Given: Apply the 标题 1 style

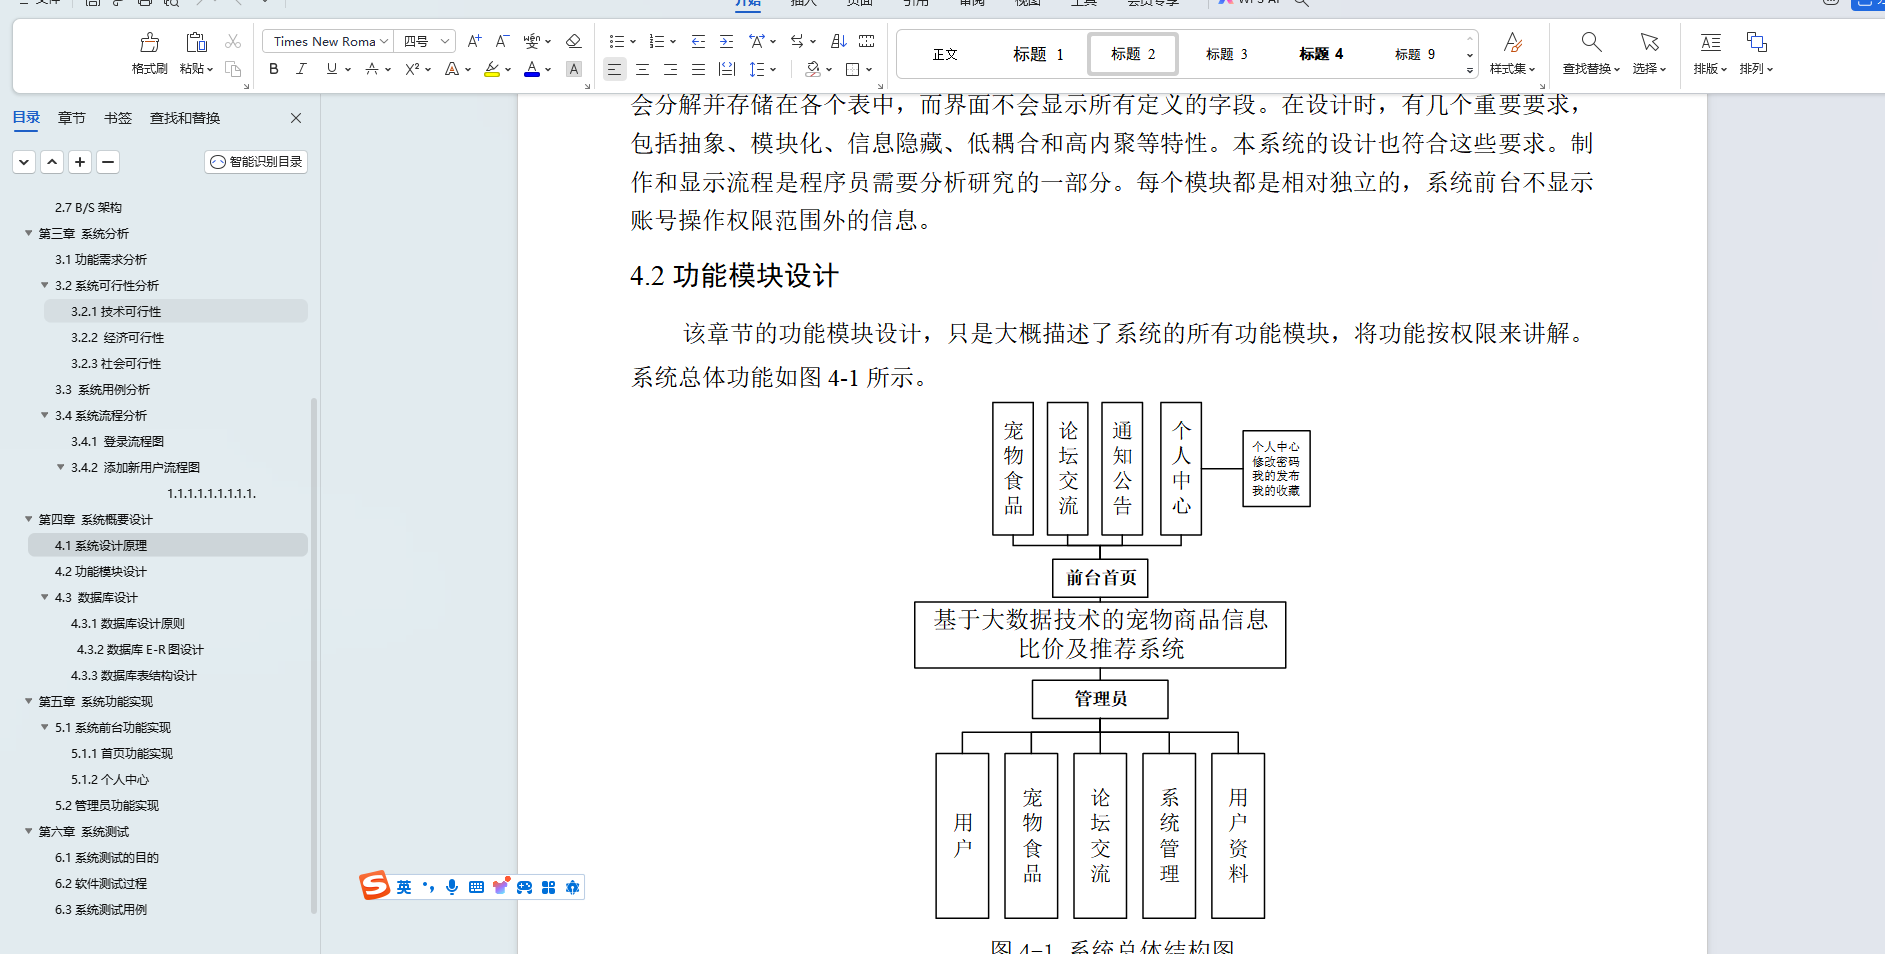Looking at the screenshot, I should pos(1038,54).
